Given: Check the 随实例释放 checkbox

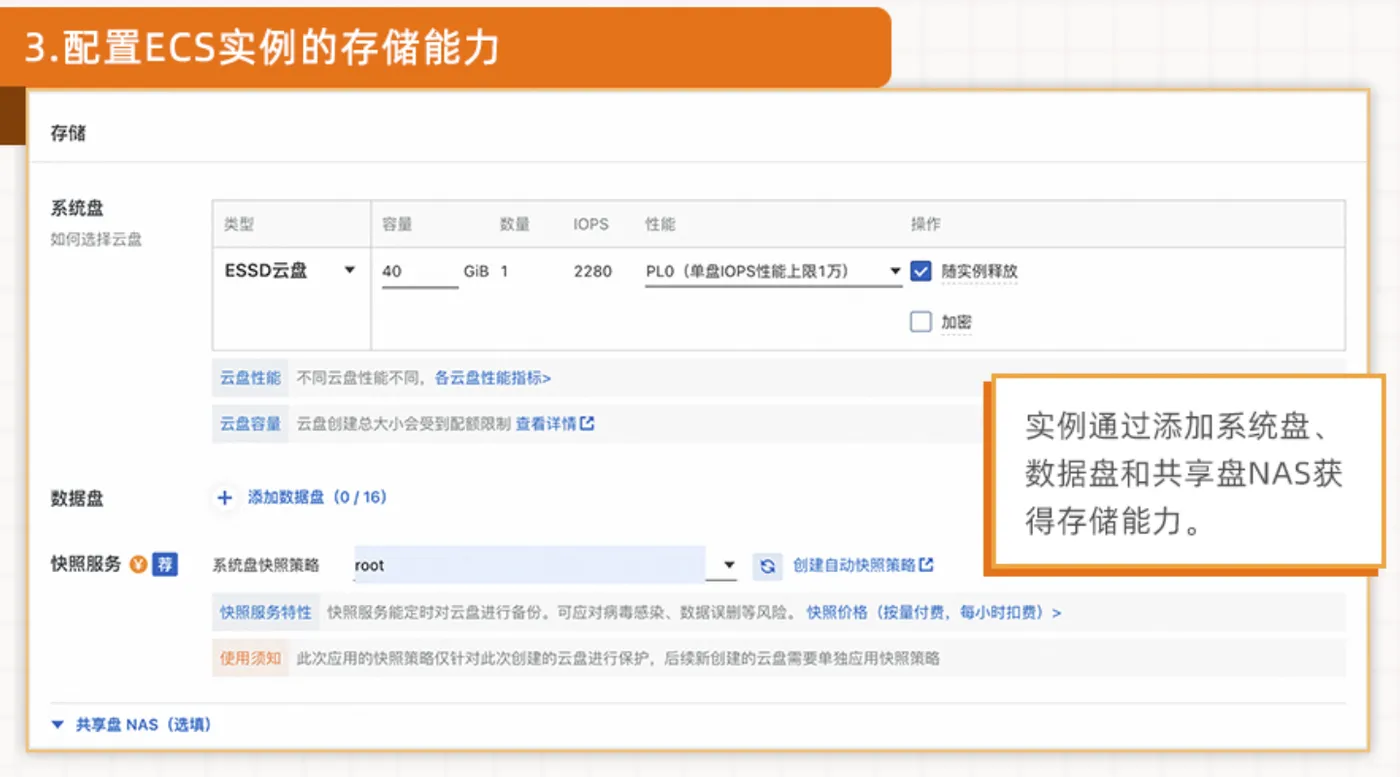Looking at the screenshot, I should (x=921, y=271).
